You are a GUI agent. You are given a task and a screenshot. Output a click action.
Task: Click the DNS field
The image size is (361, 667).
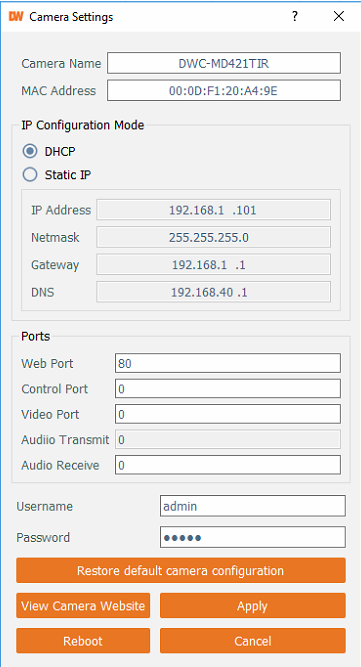tap(213, 292)
